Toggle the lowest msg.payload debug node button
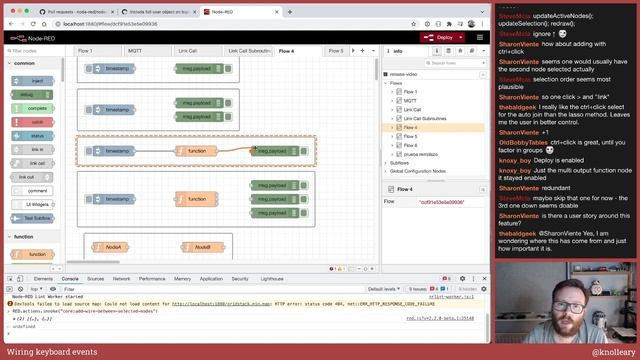Viewport: 640px width, 360px height. [304, 213]
